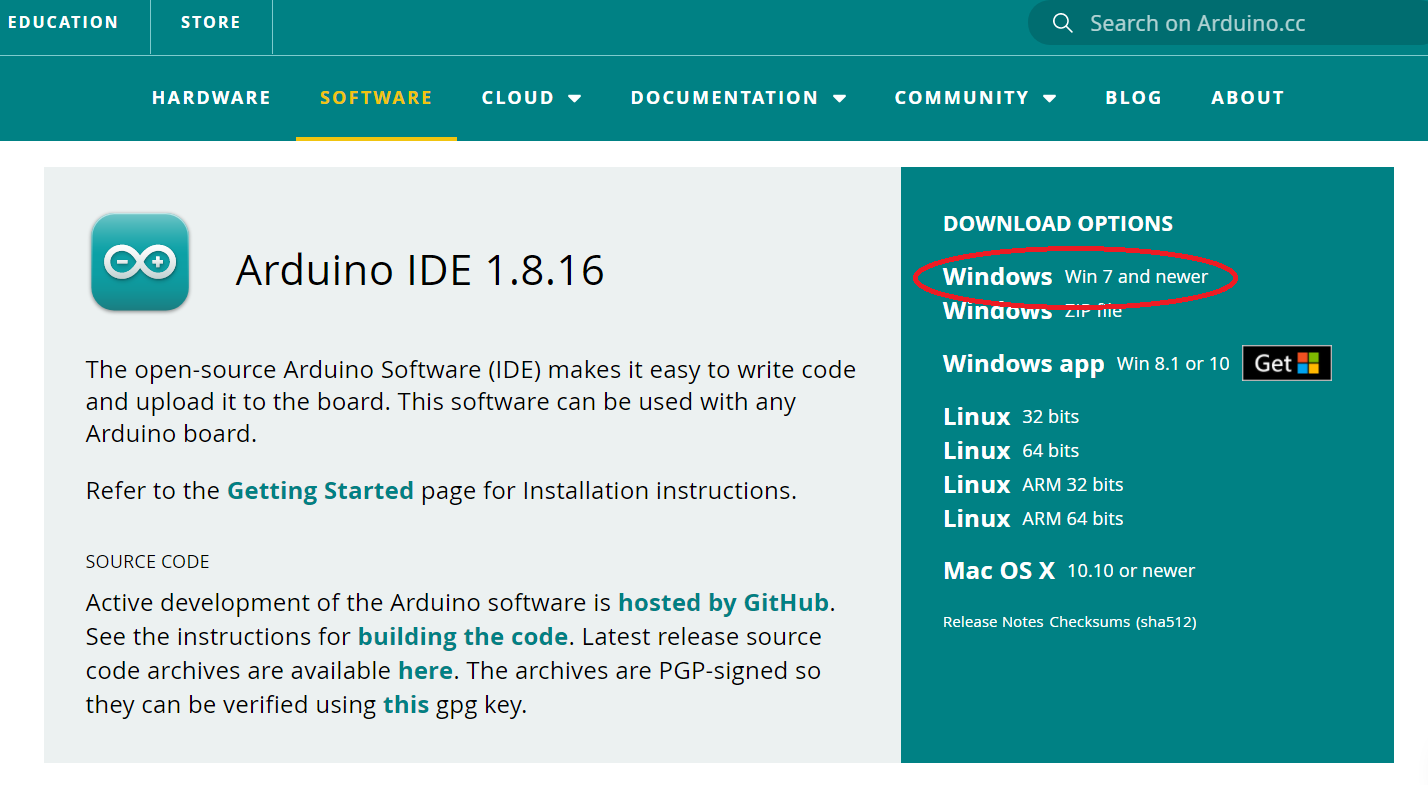Go to the Hardware menu item
1428x785 pixels.
click(211, 97)
